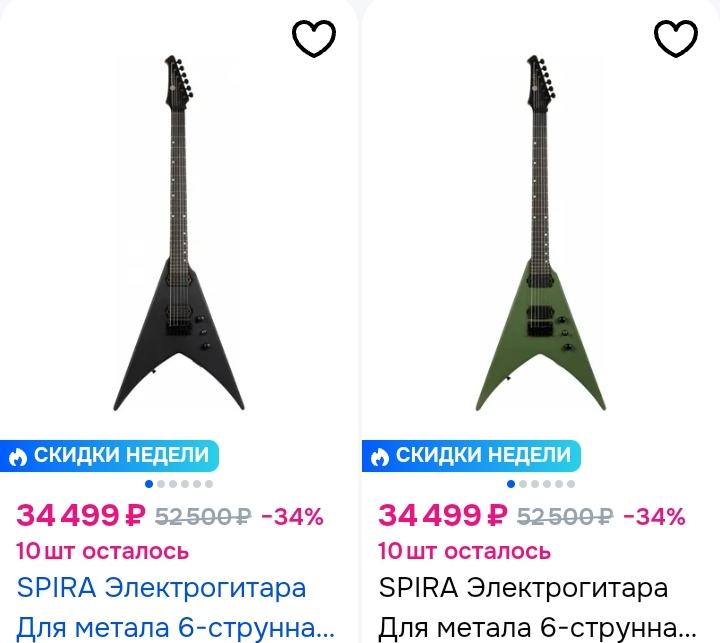Click right СКИДКИ НЕДЕЛИ badge
Viewport: 720px width, 643px height.
[x=471, y=456]
